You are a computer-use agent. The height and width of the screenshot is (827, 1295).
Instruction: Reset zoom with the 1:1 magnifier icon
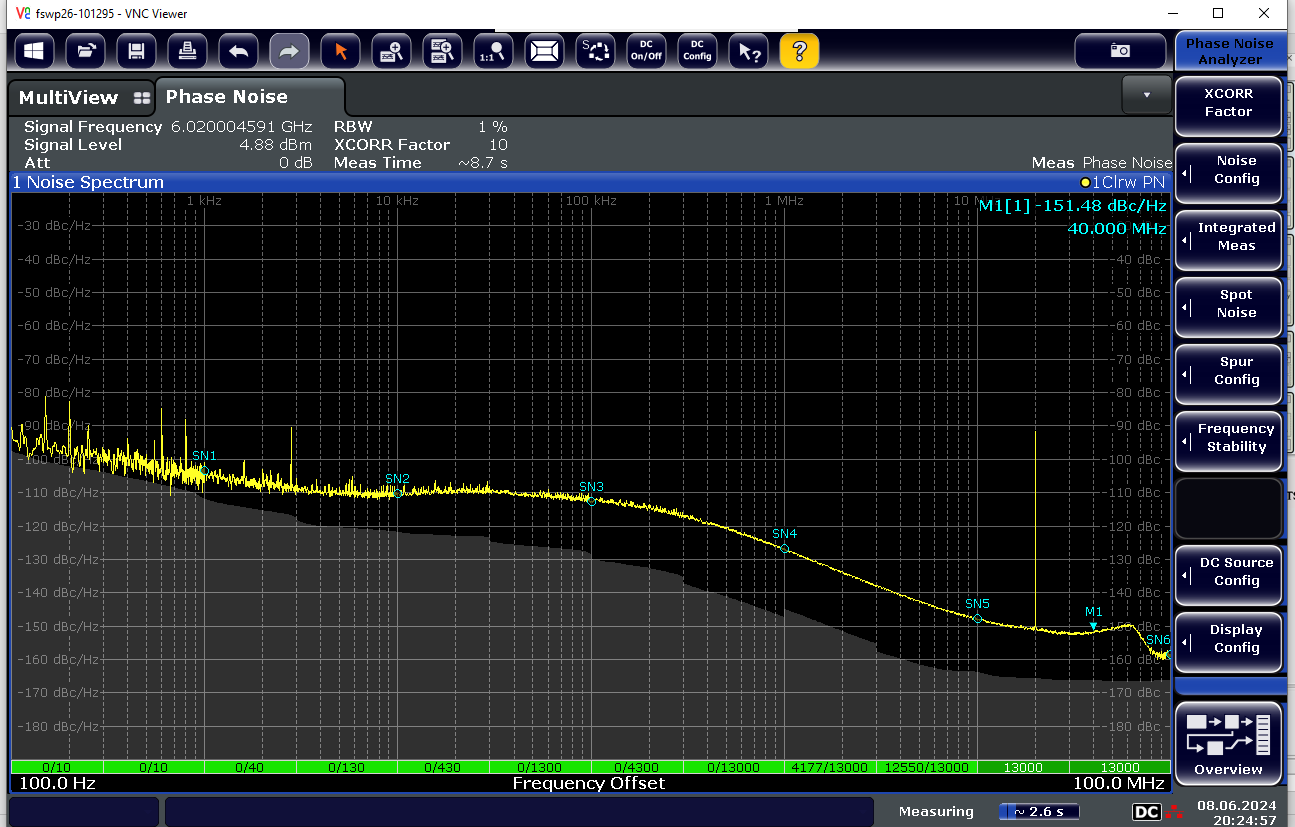click(x=493, y=51)
